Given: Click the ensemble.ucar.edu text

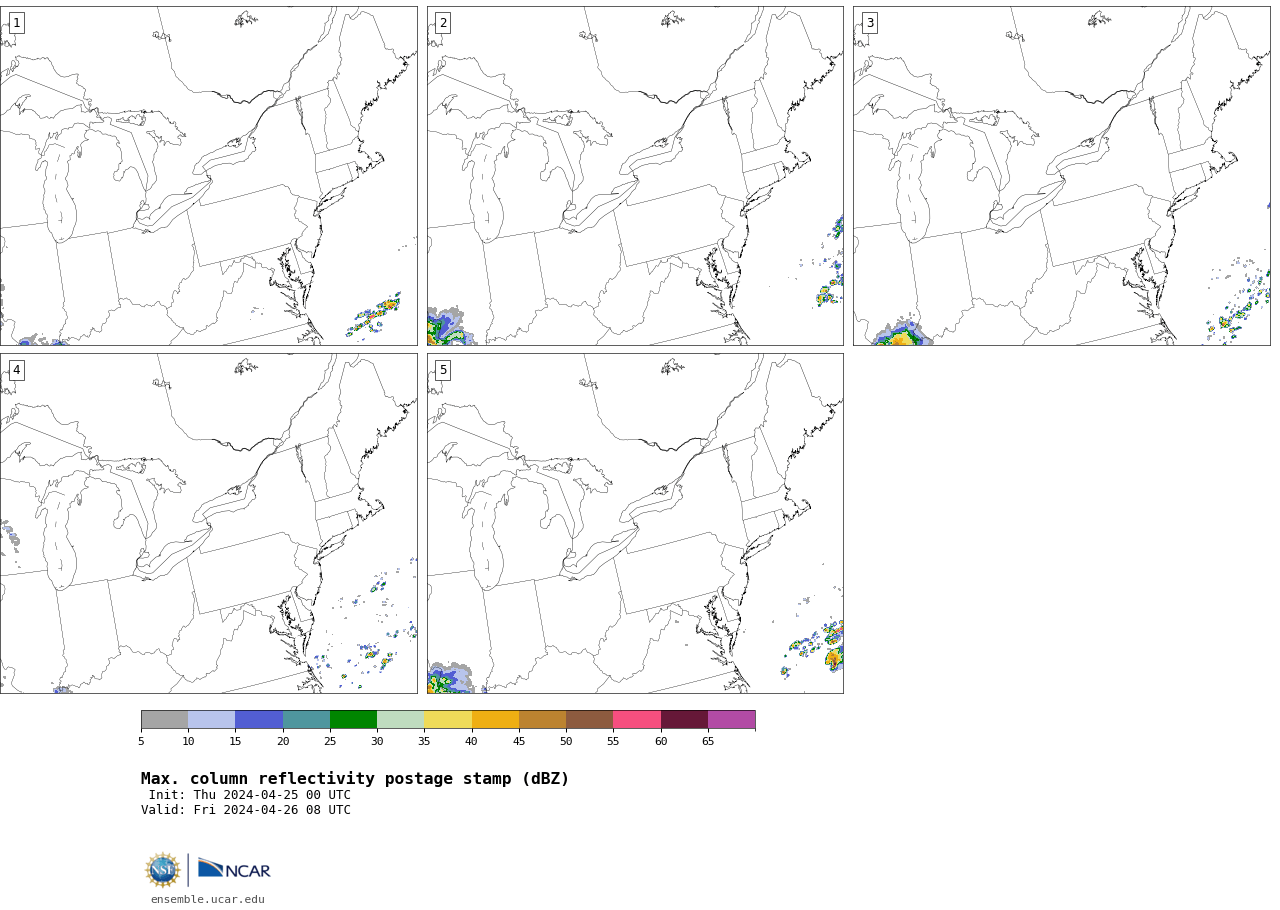Looking at the screenshot, I should (208, 899).
